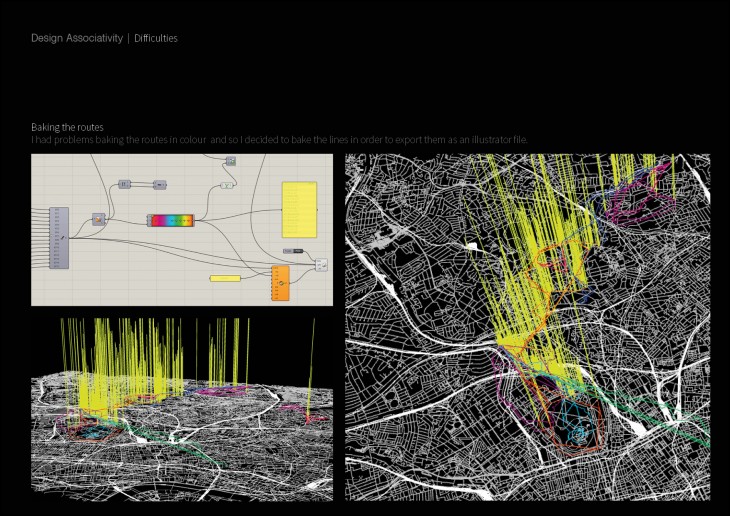Open the 3D perspective map view image
The width and height of the screenshot is (730, 516).
(182, 410)
